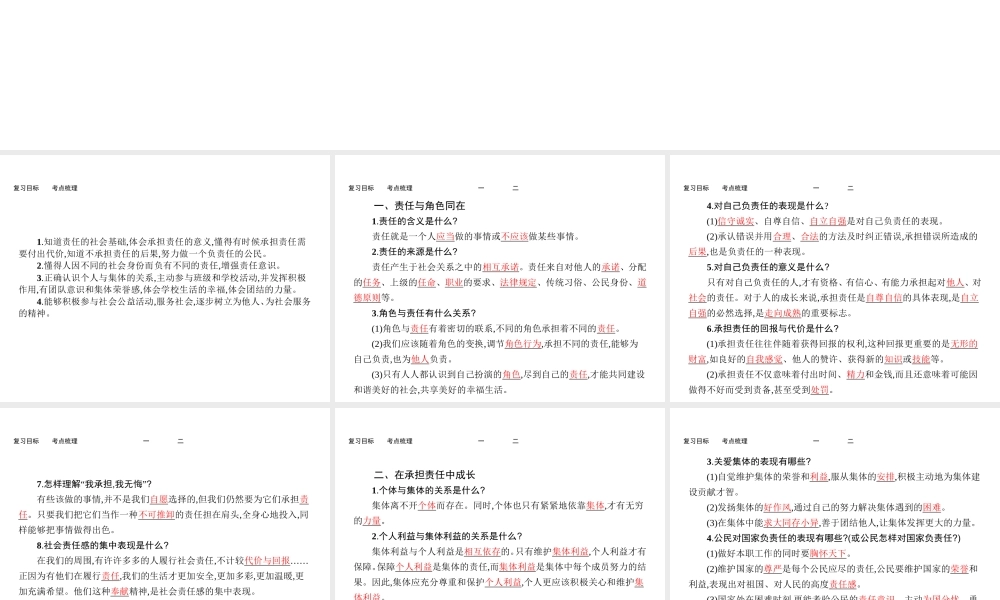Click '复习目标' tab on the '知道责任的社会基础' slide
Screen dimensions: 1000x600
(26, 188)
